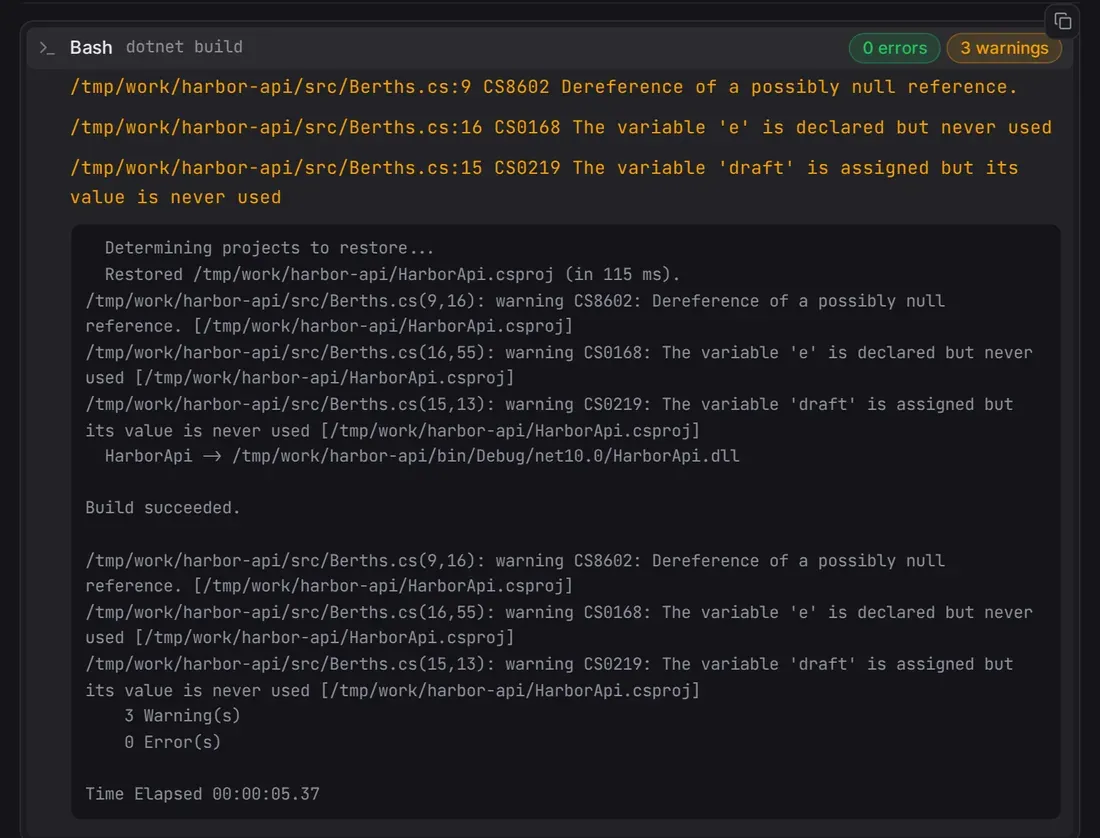Click the 0 errors badge
1100x838 pixels.
(x=894, y=48)
